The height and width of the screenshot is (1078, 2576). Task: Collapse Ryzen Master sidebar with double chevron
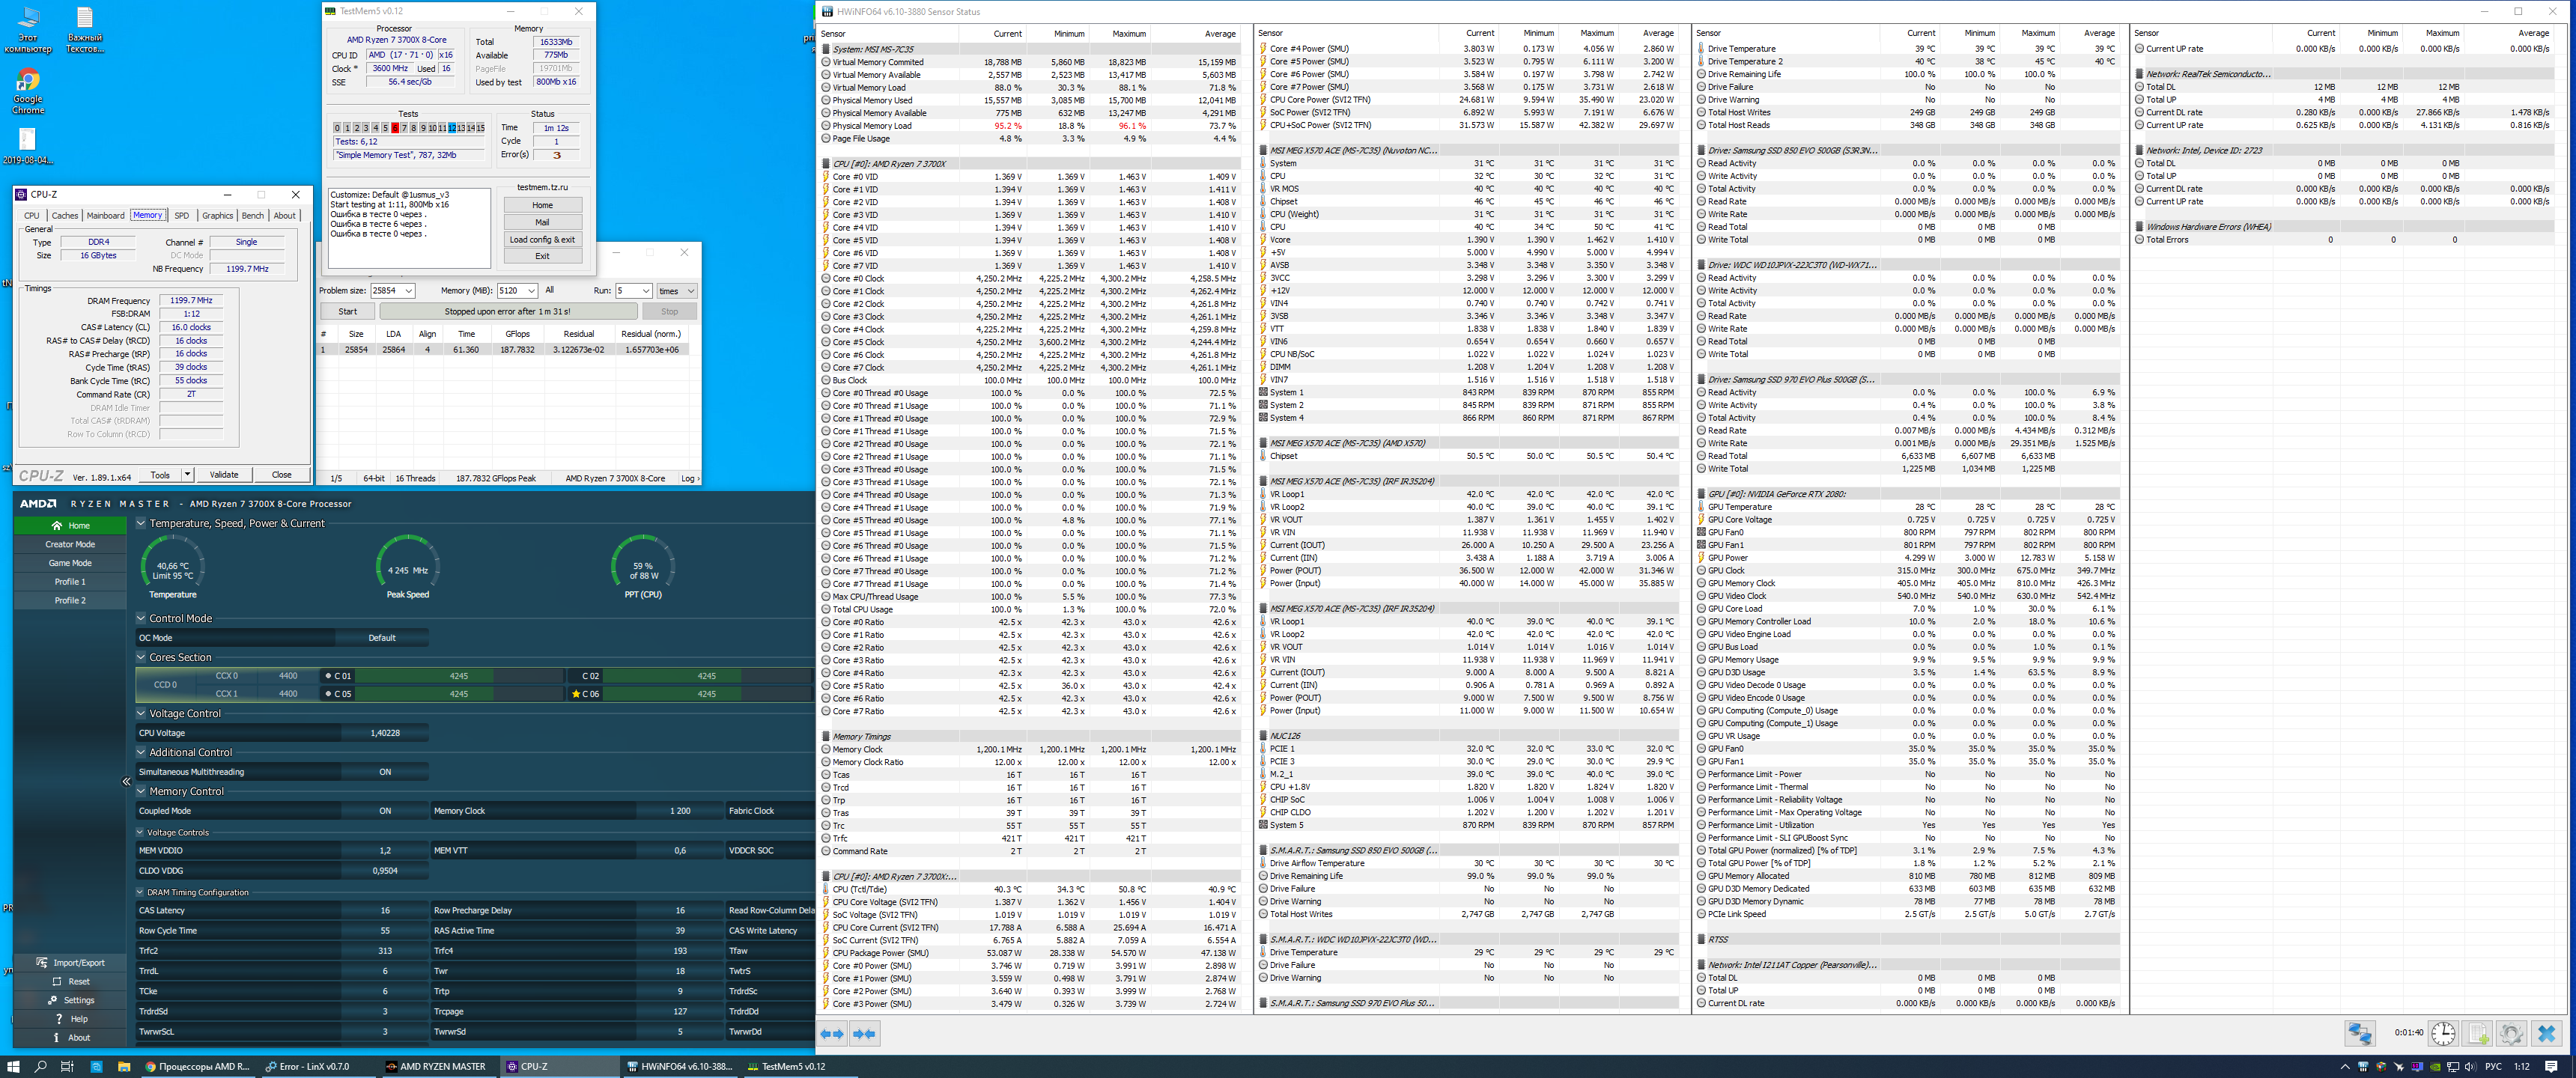(127, 782)
